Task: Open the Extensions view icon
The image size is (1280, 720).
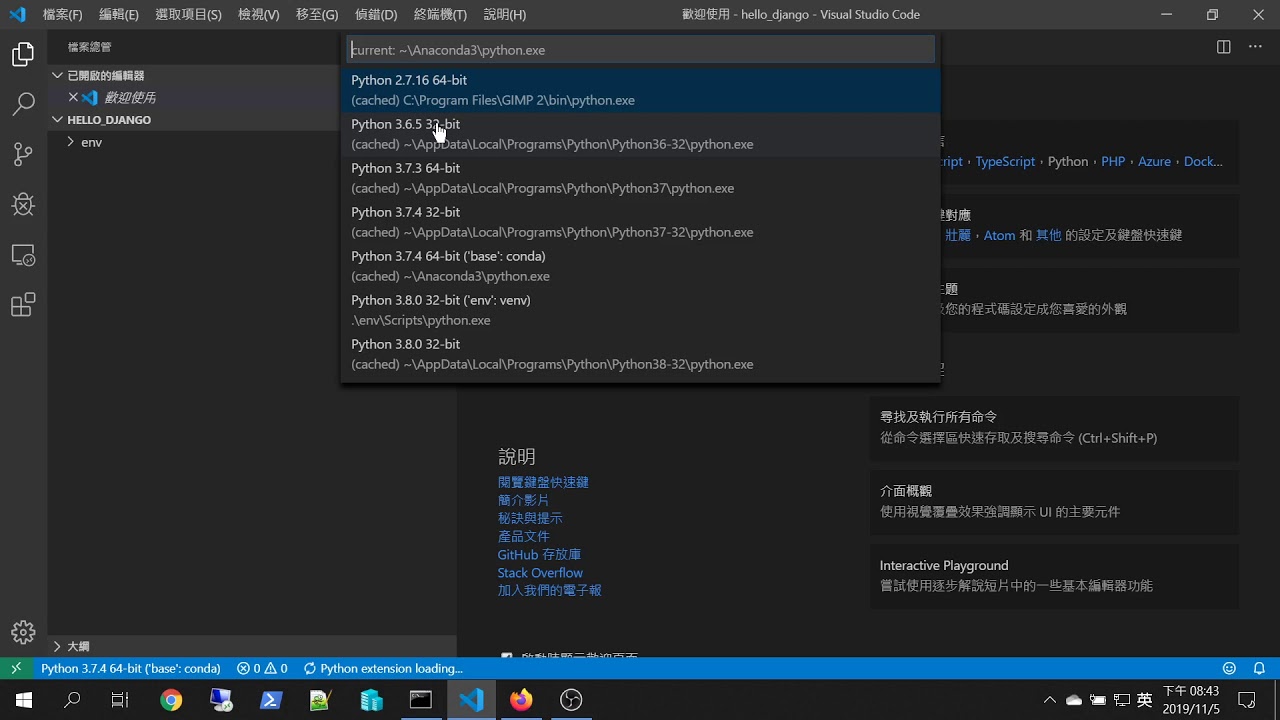Action: click(x=23, y=305)
